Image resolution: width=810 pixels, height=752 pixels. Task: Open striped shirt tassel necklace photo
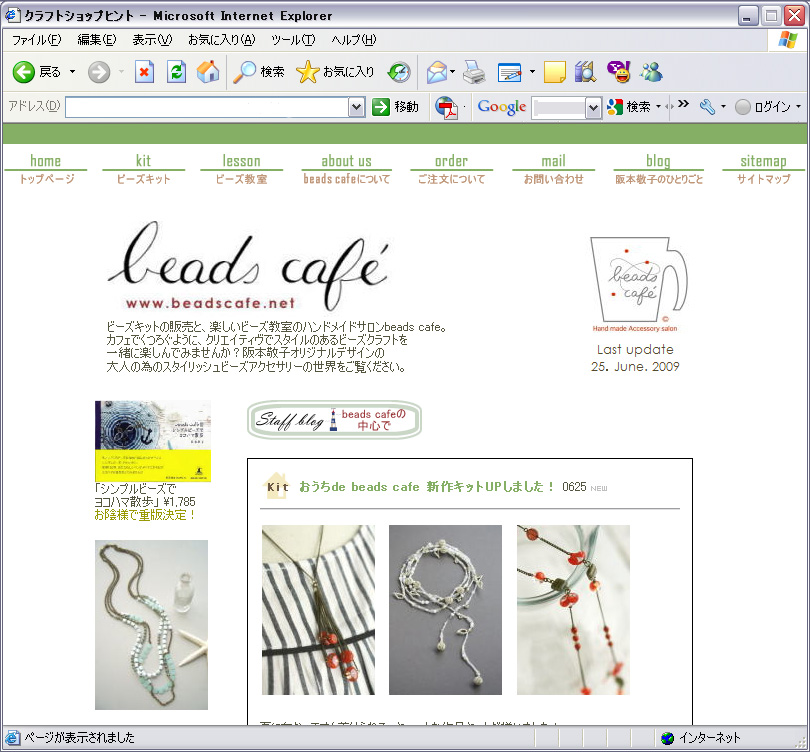(318, 609)
